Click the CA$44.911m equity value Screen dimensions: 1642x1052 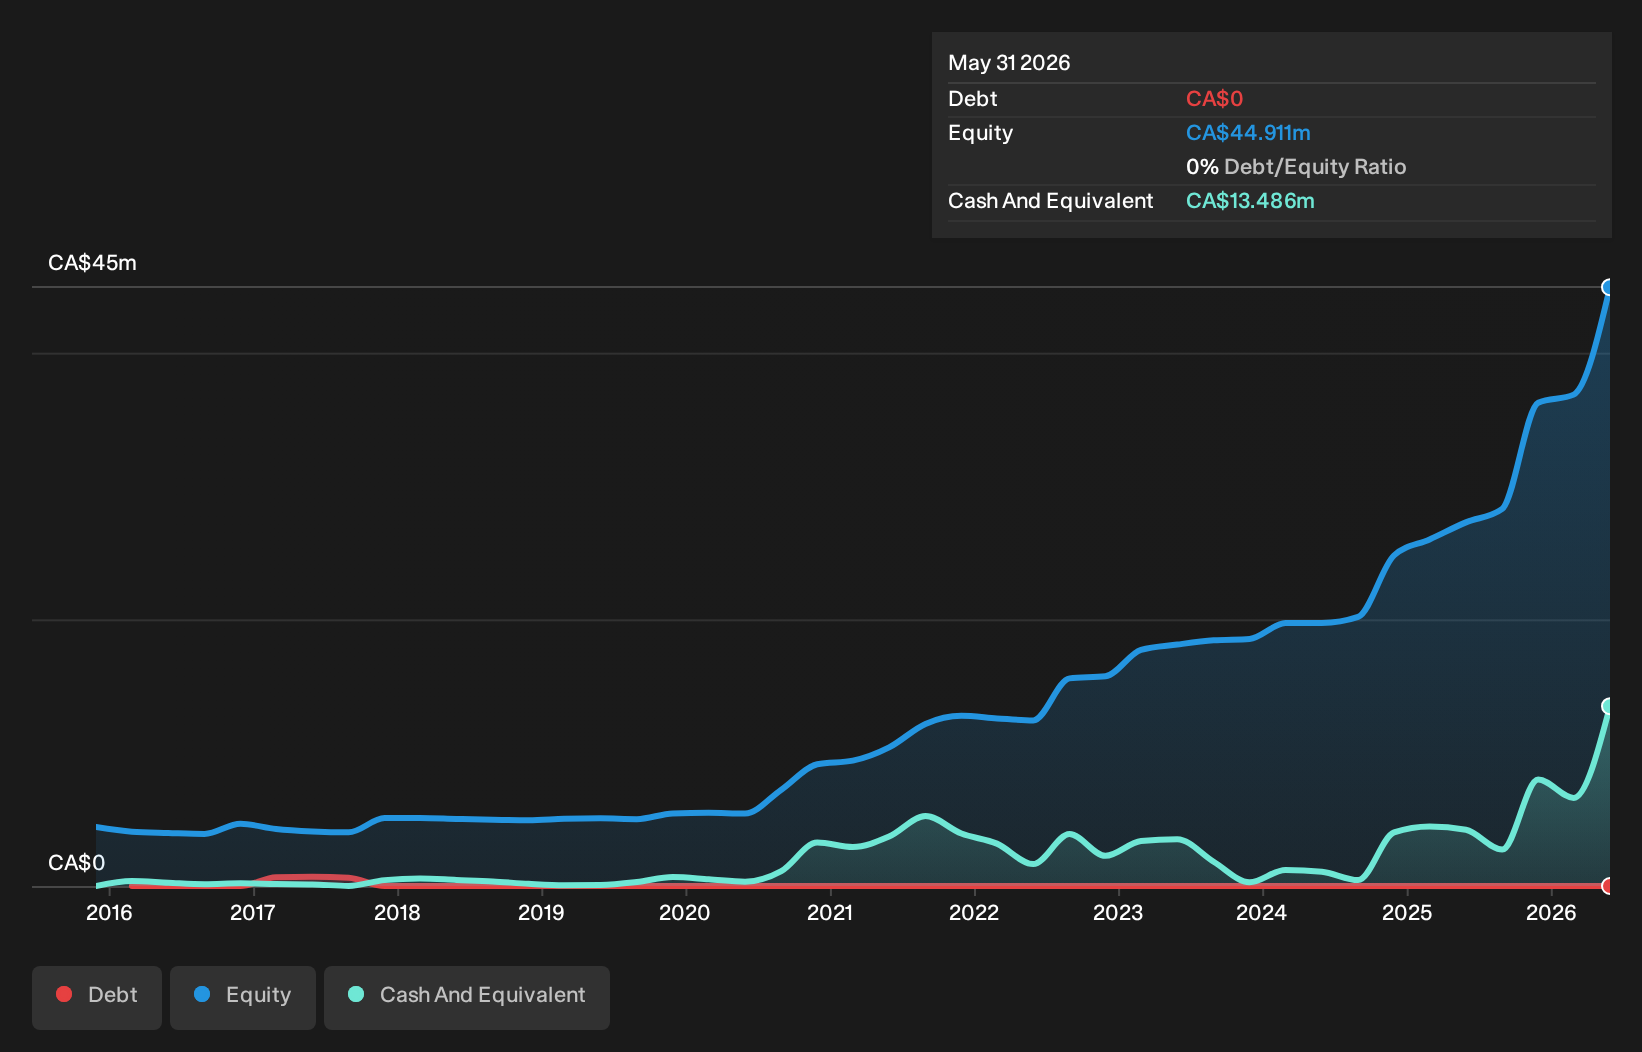[1248, 133]
